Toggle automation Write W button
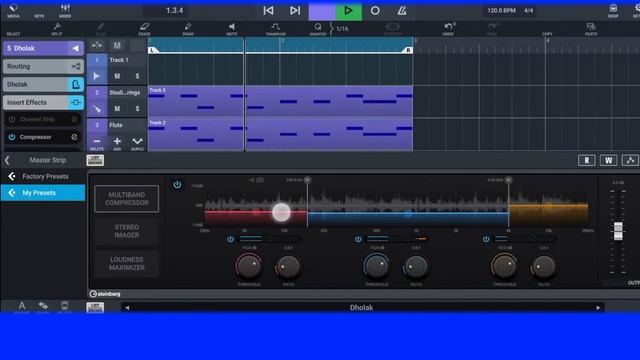640x360 pixels. pos(608,160)
